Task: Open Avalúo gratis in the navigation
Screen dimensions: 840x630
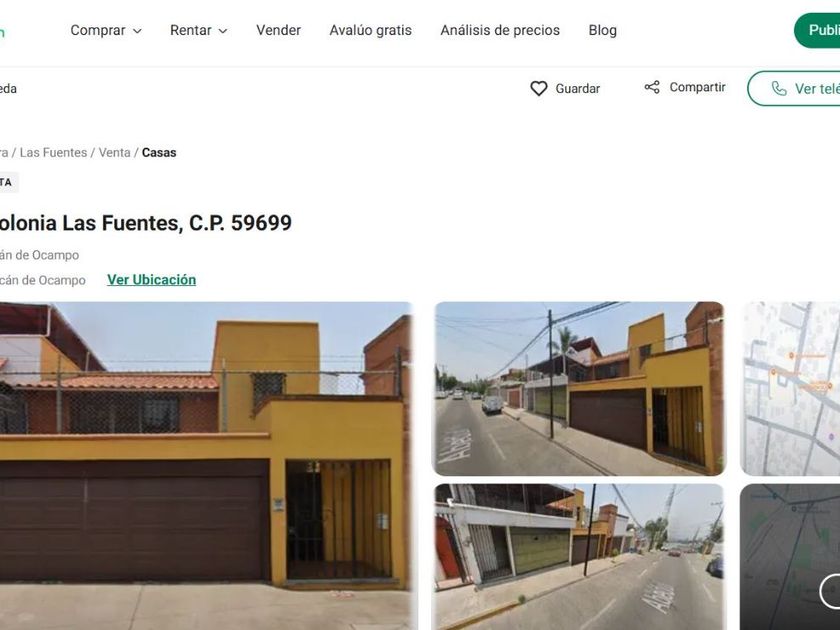Action: click(371, 31)
